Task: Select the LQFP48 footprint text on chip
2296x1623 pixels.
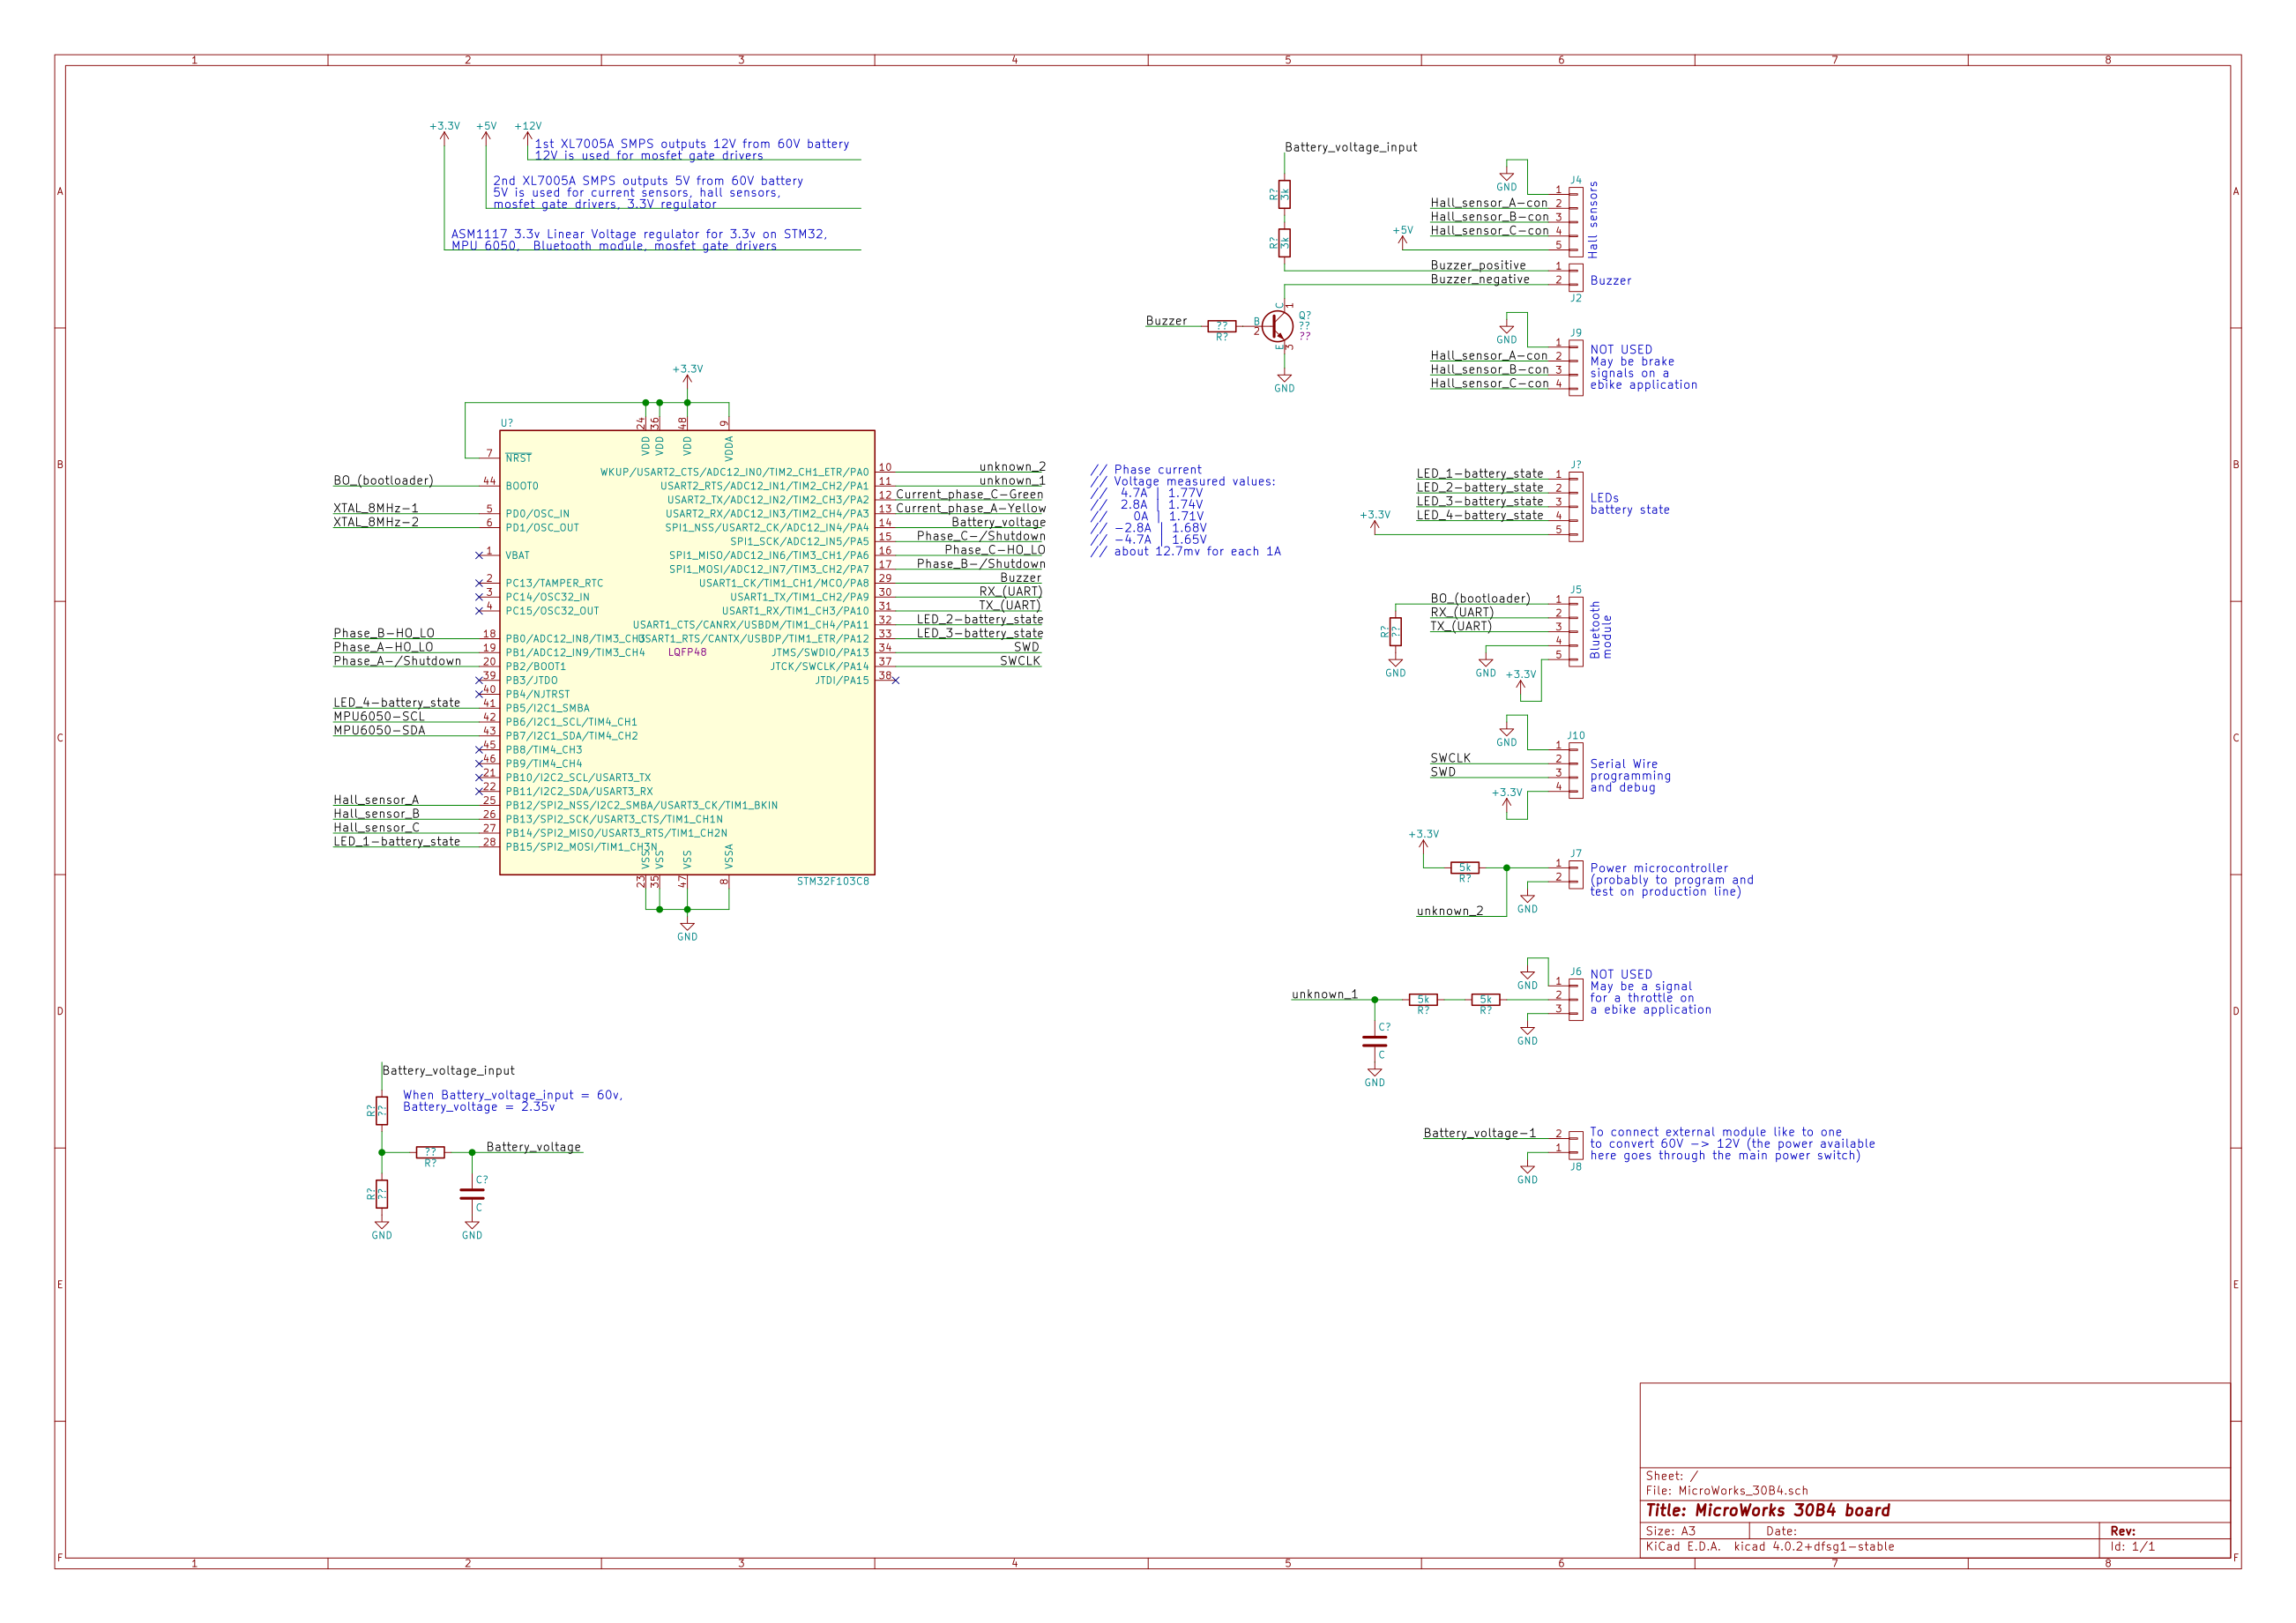Action: (x=687, y=652)
